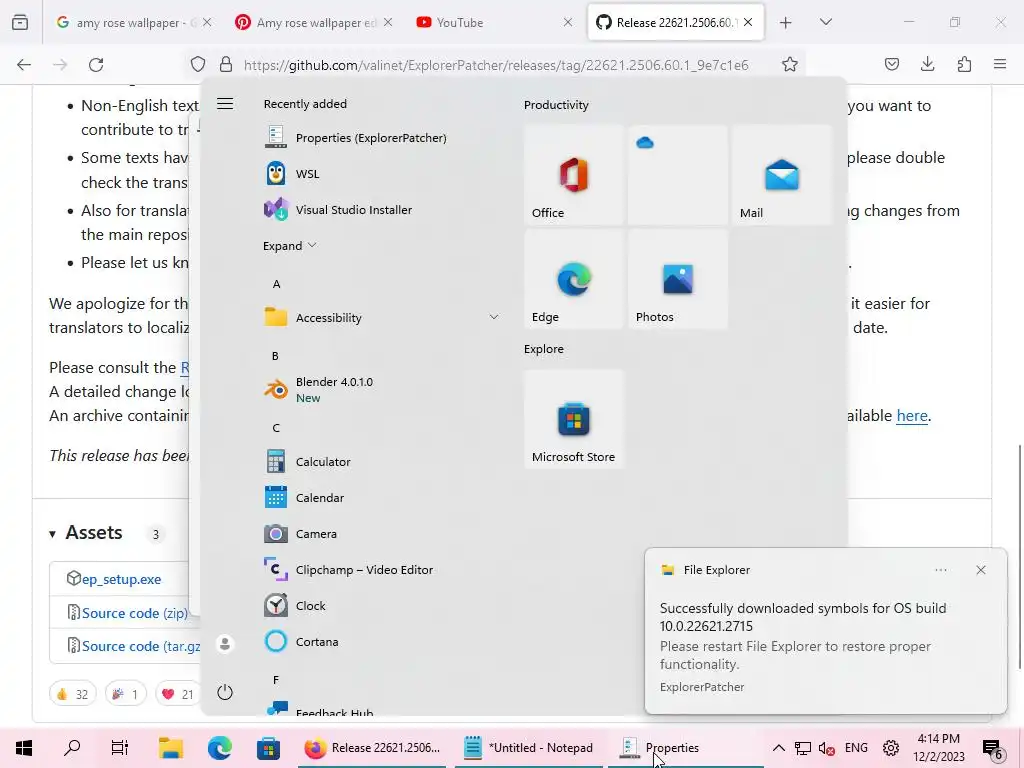Bookmark this page with the star
Image resolution: width=1024 pixels, height=768 pixels.
point(790,65)
